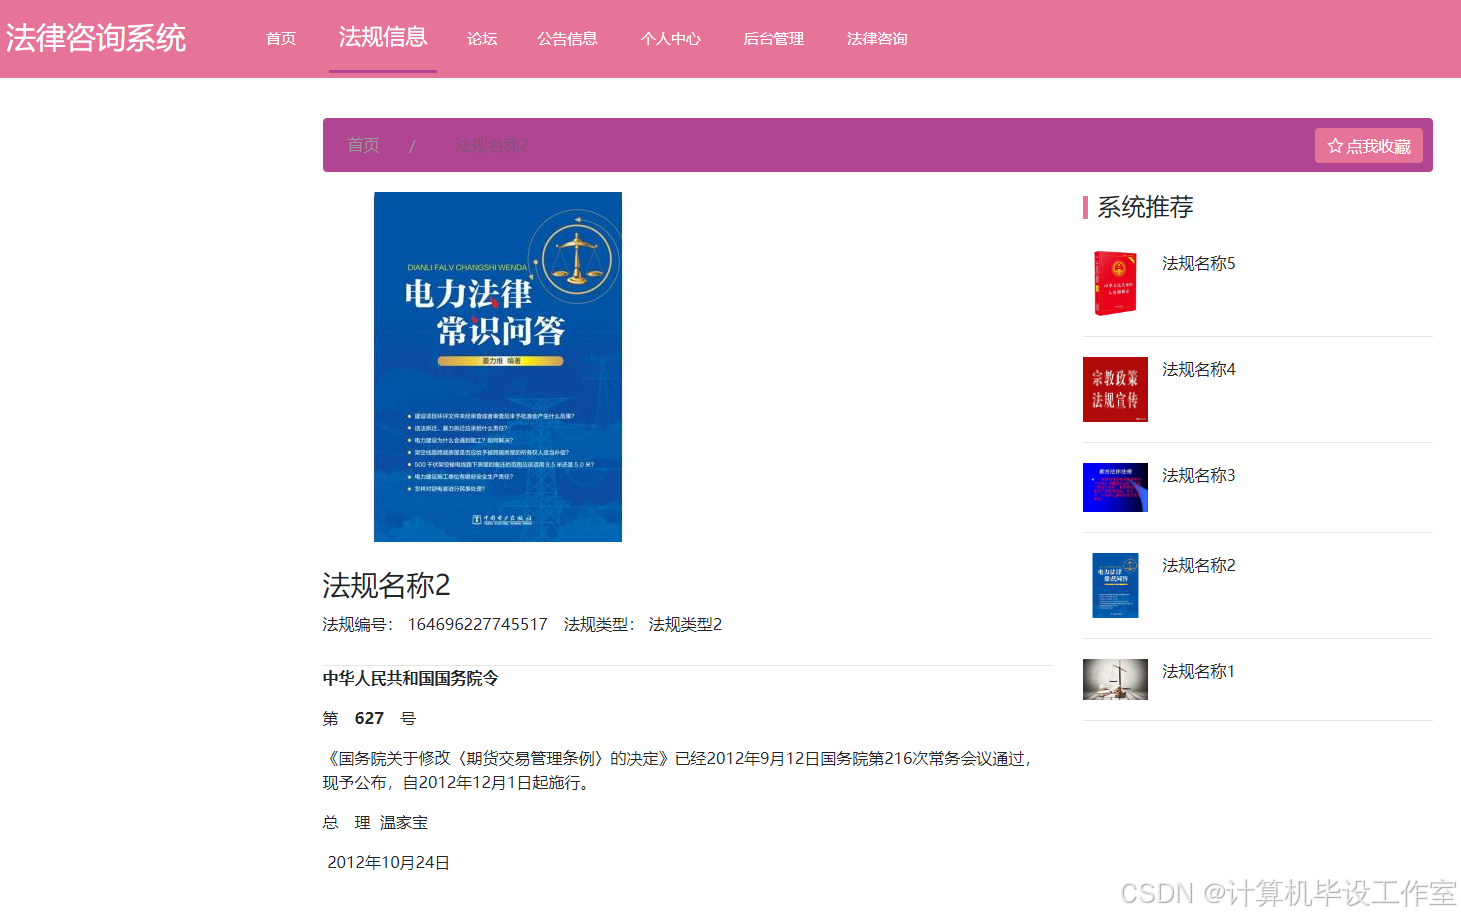Click the 首页 breadcrumb link
This screenshot has width=1461, height=919.
coord(363,145)
